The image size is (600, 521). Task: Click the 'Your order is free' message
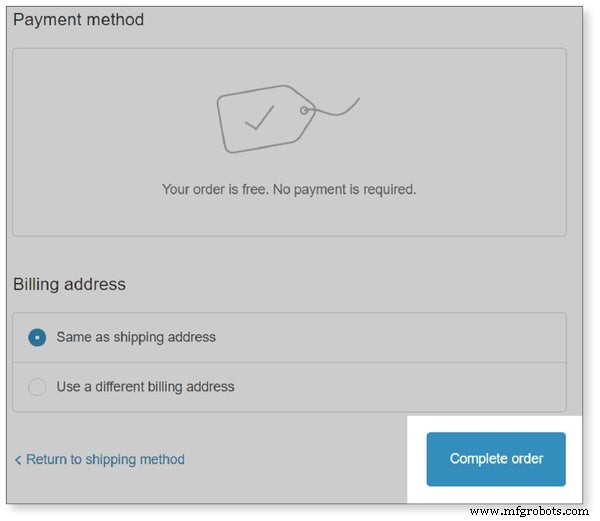pos(289,189)
